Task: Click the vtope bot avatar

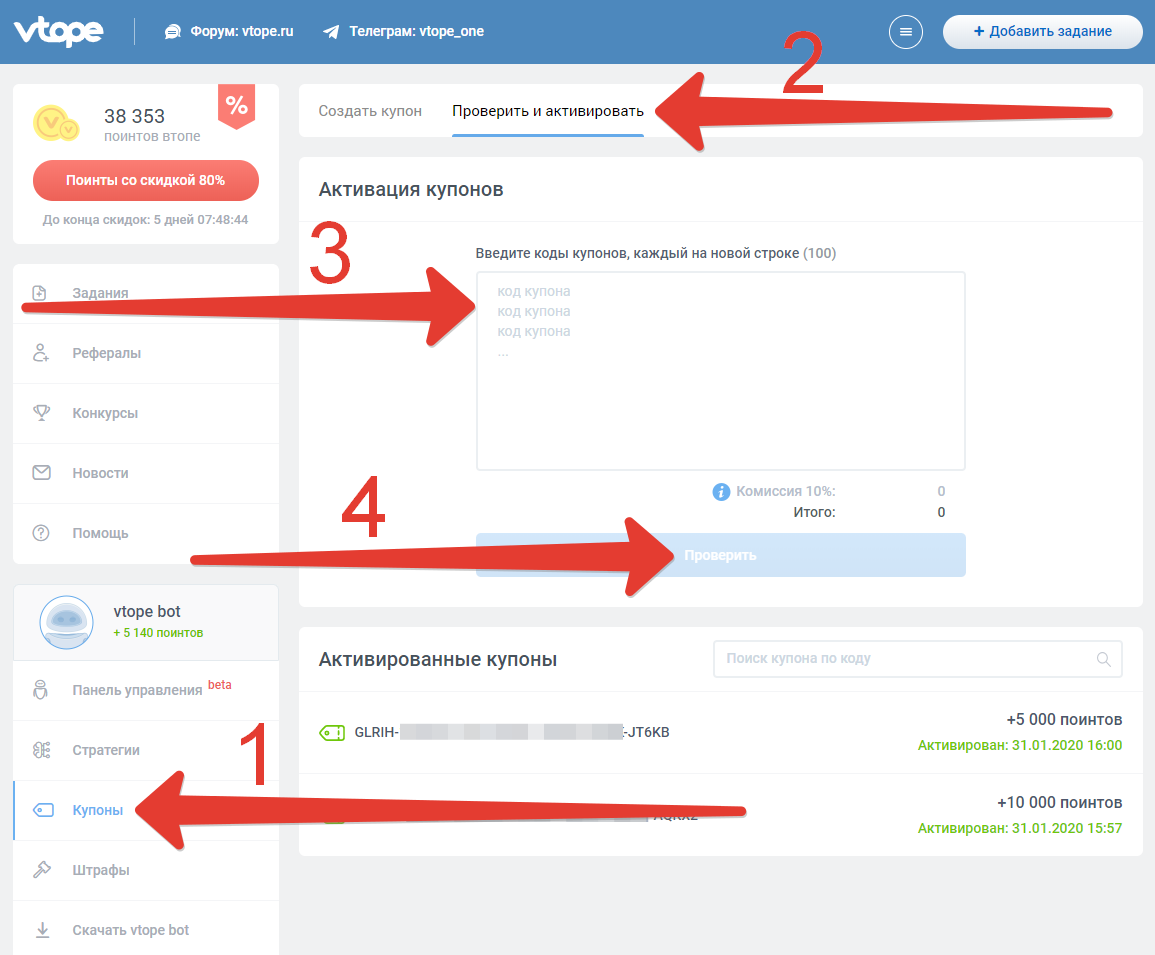Action: click(x=66, y=622)
